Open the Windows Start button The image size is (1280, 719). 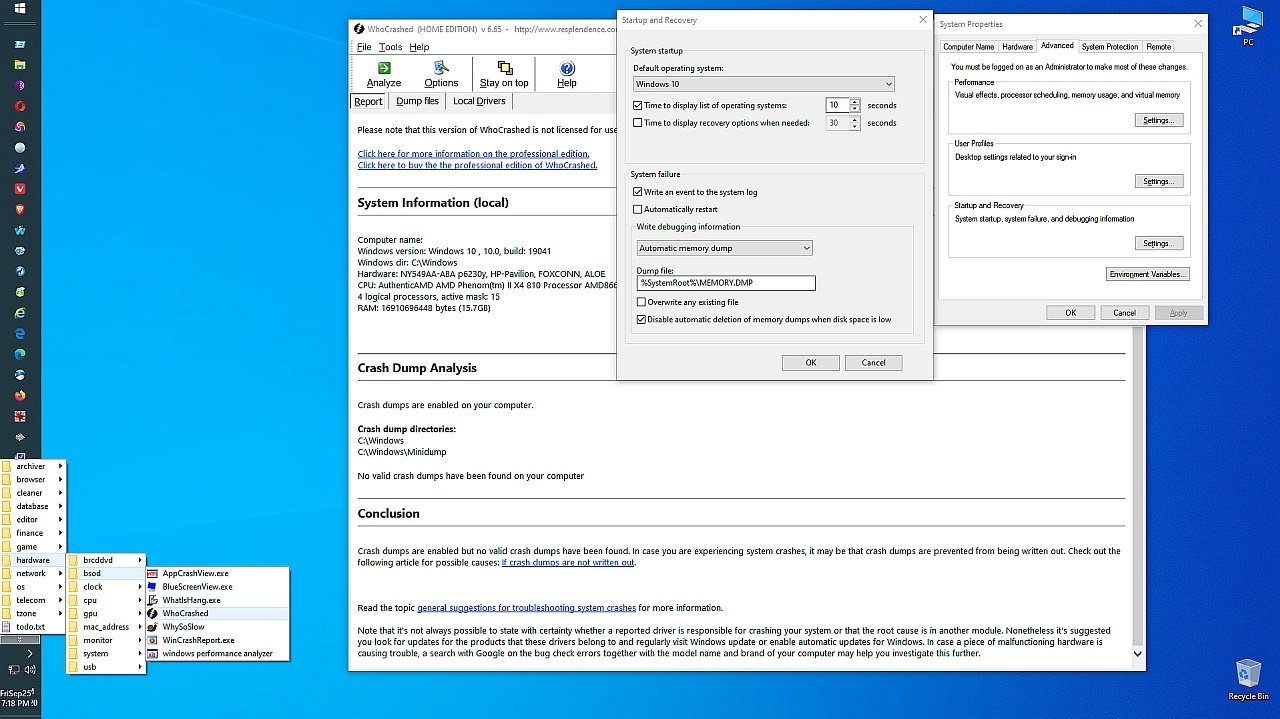coord(20,9)
